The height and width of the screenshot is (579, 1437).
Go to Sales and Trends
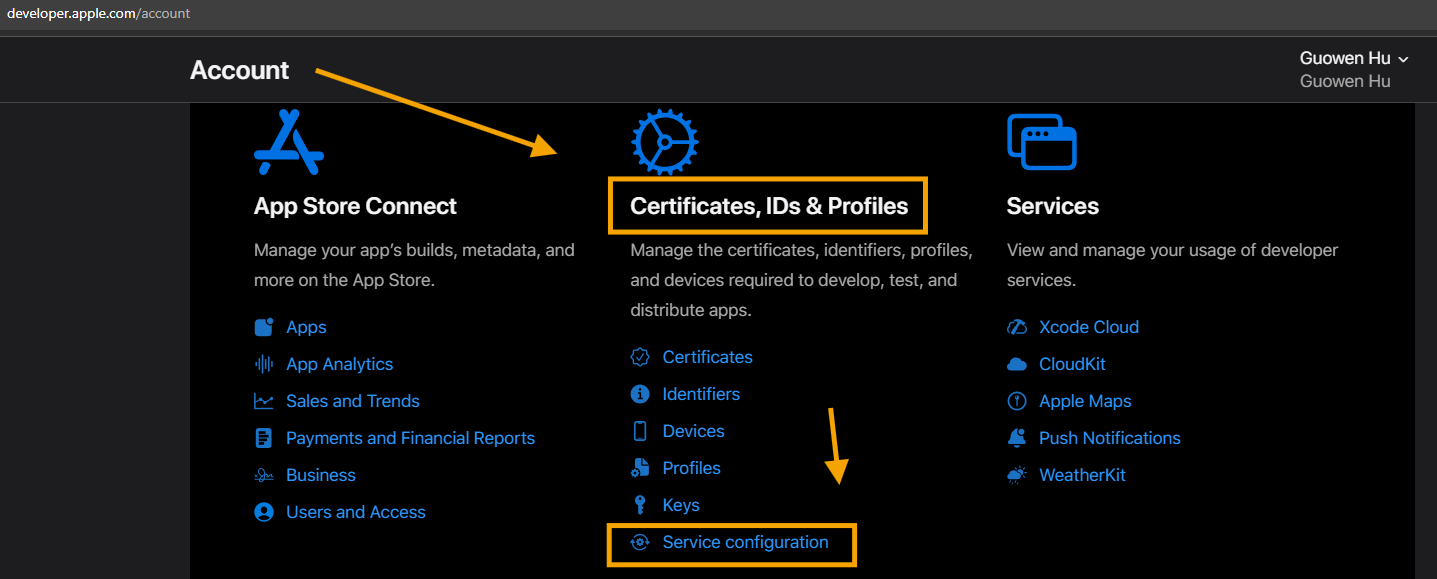352,401
